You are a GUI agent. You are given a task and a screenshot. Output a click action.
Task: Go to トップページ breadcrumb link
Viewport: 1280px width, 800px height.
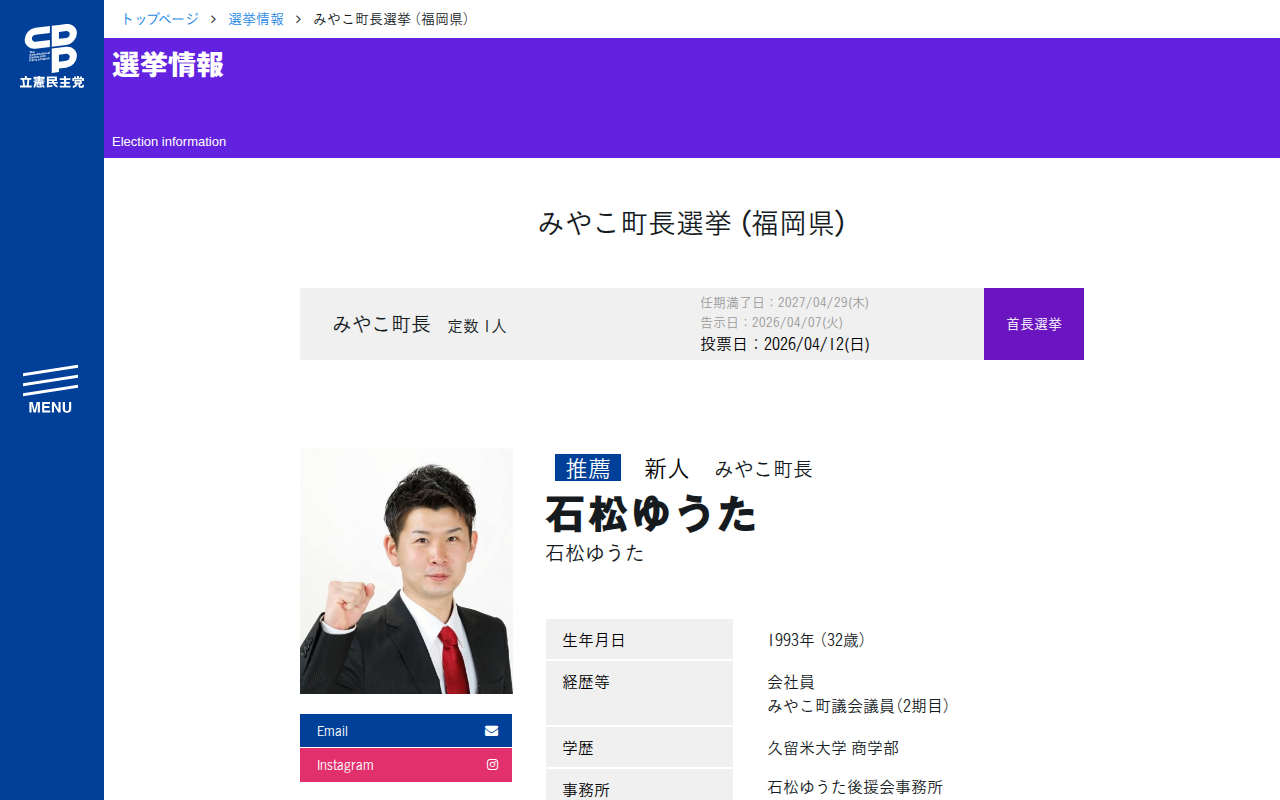tap(160, 19)
